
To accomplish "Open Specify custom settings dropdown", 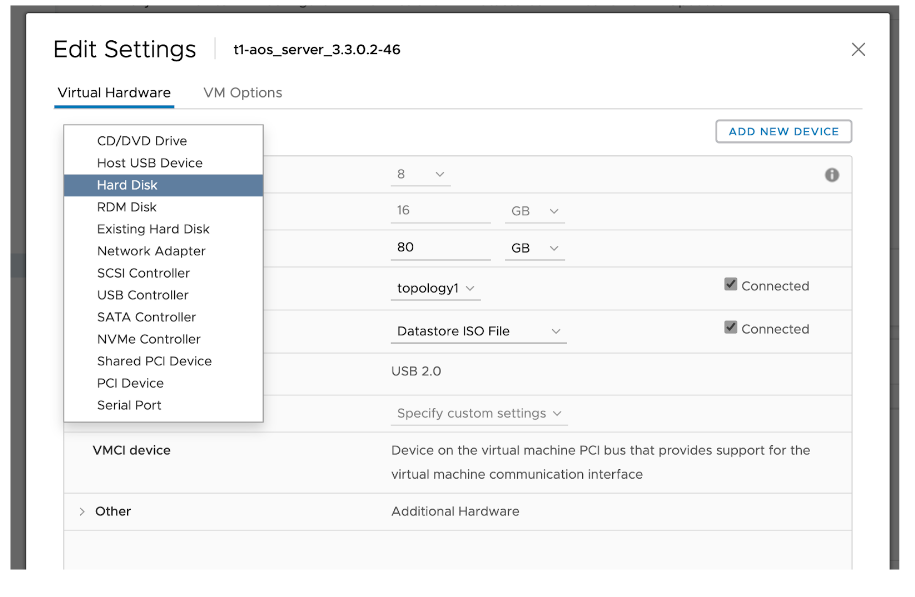I will pyautogui.click(x=478, y=413).
